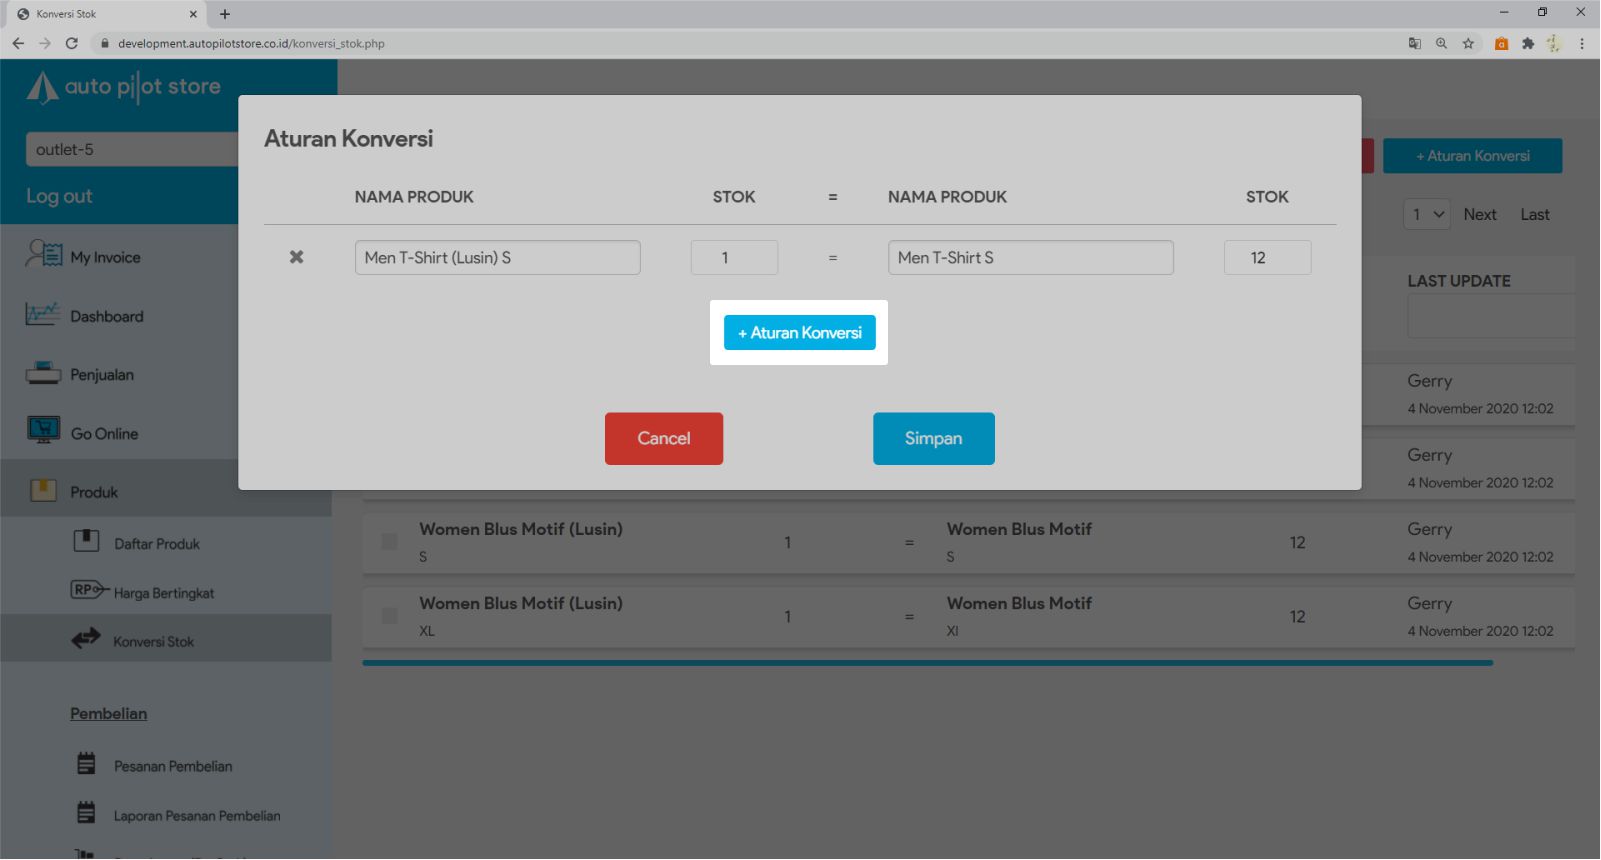Click the Men T-Shirt (Lusin) S product field

tap(497, 258)
